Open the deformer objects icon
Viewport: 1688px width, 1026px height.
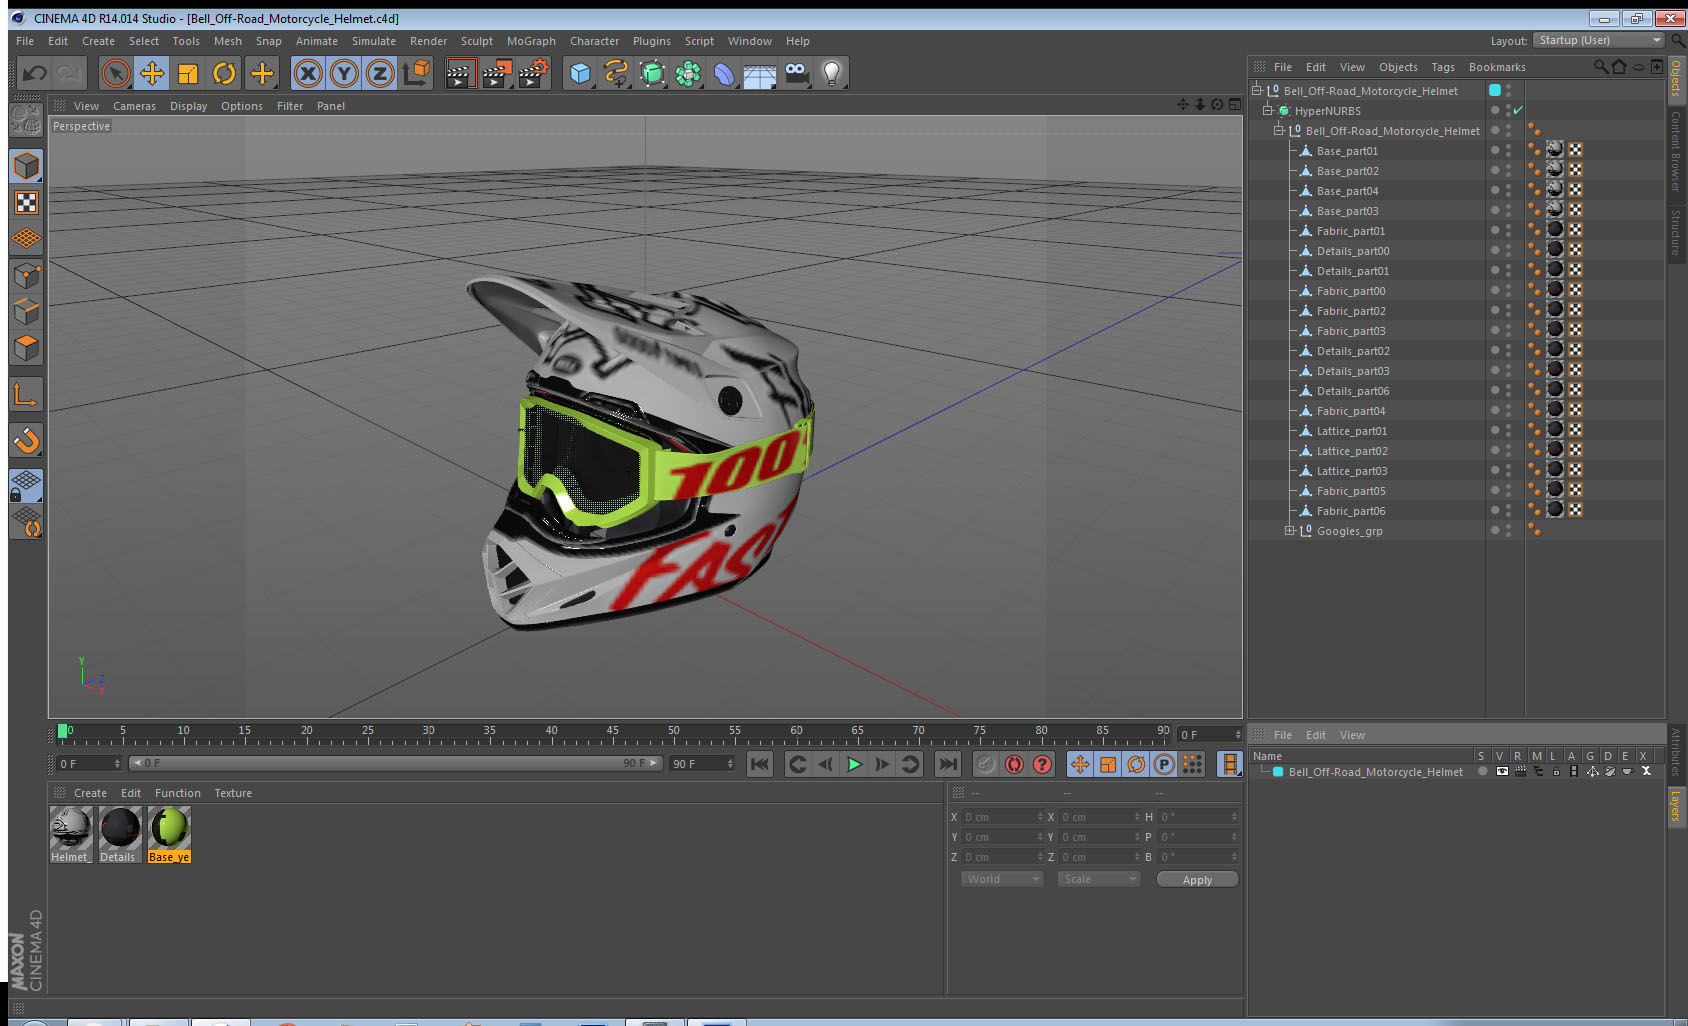(x=724, y=73)
